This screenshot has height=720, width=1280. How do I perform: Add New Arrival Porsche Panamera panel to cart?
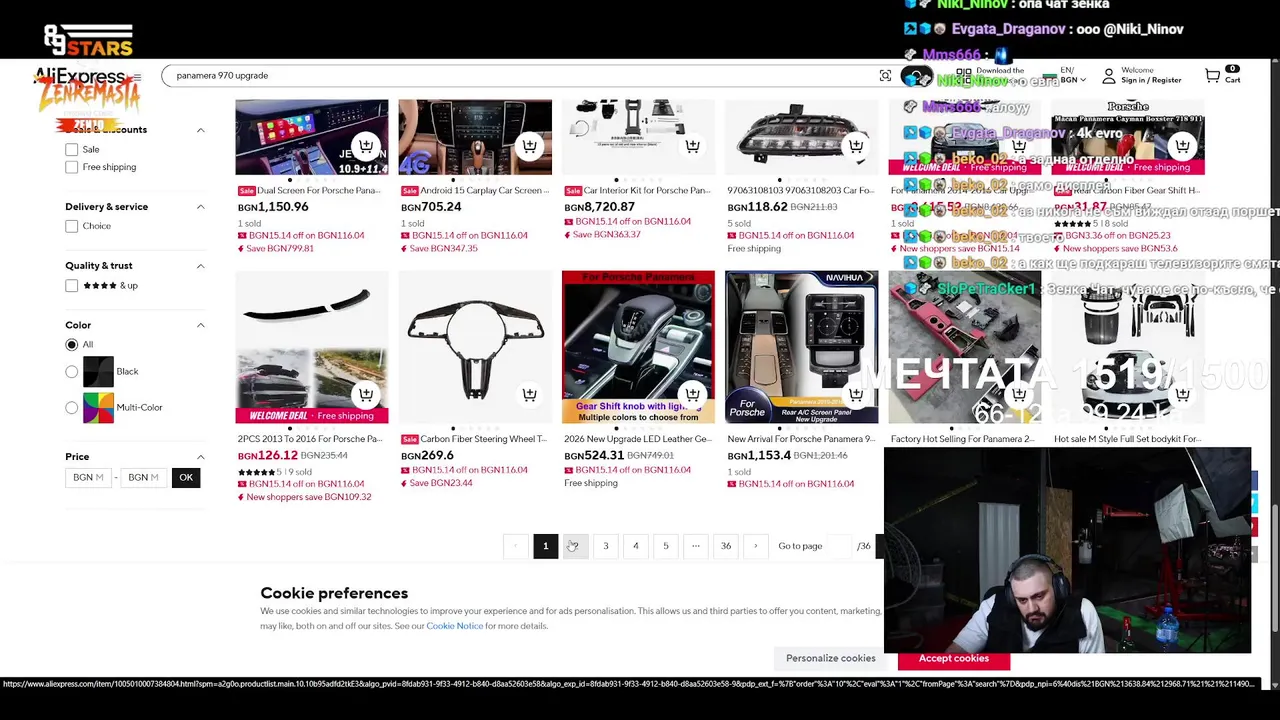(855, 395)
